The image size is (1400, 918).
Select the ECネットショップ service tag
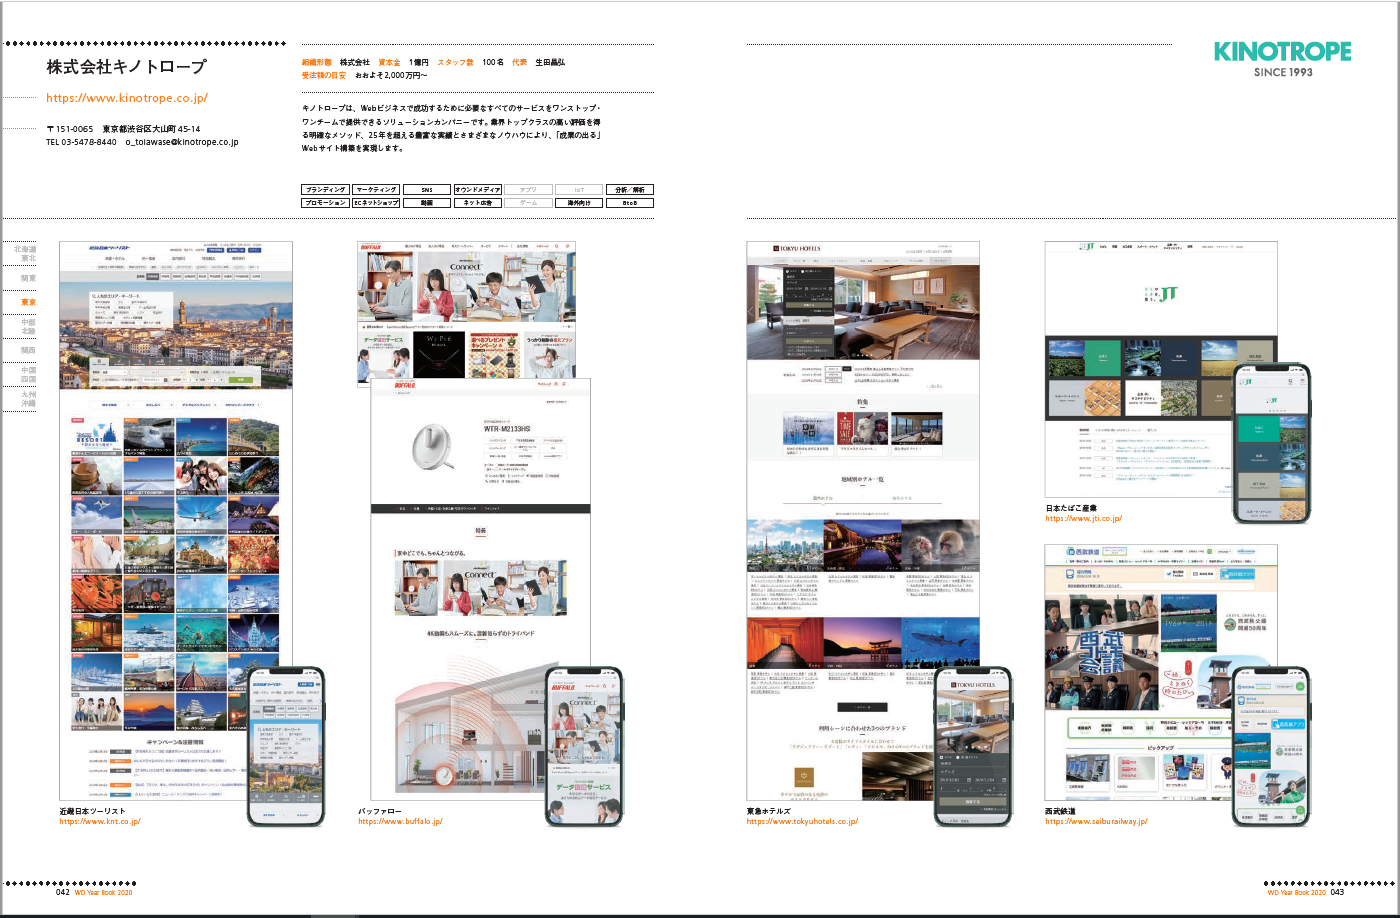tap(375, 202)
